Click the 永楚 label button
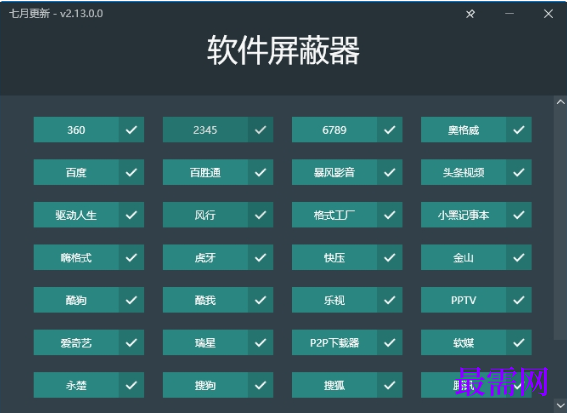The width and height of the screenshot is (567, 413). tap(76, 385)
